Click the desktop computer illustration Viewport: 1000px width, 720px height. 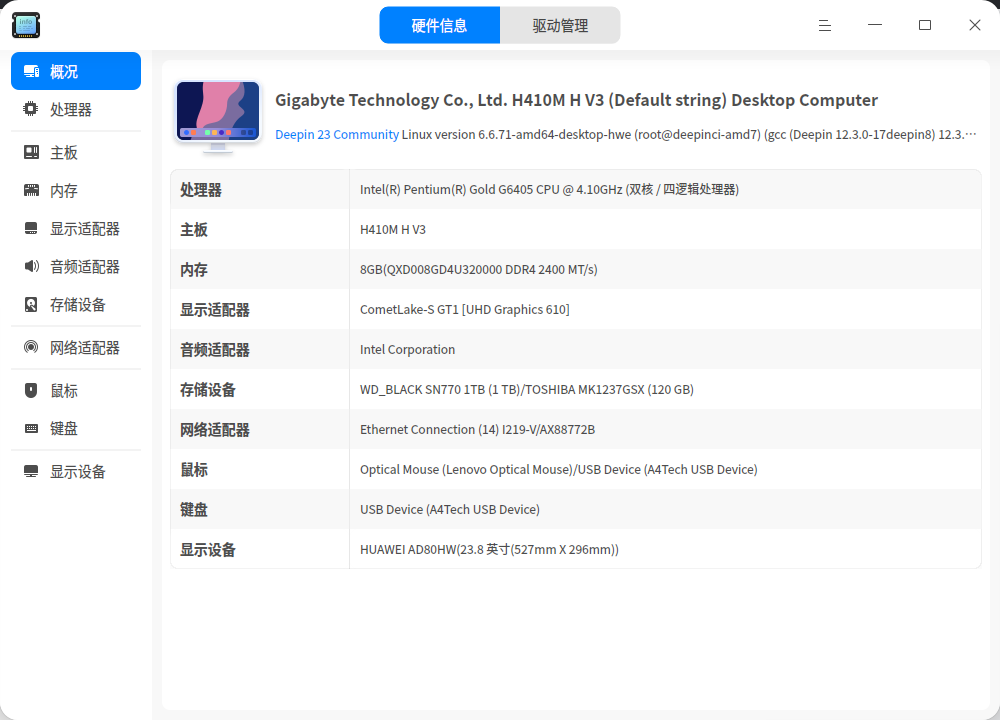[x=218, y=117]
